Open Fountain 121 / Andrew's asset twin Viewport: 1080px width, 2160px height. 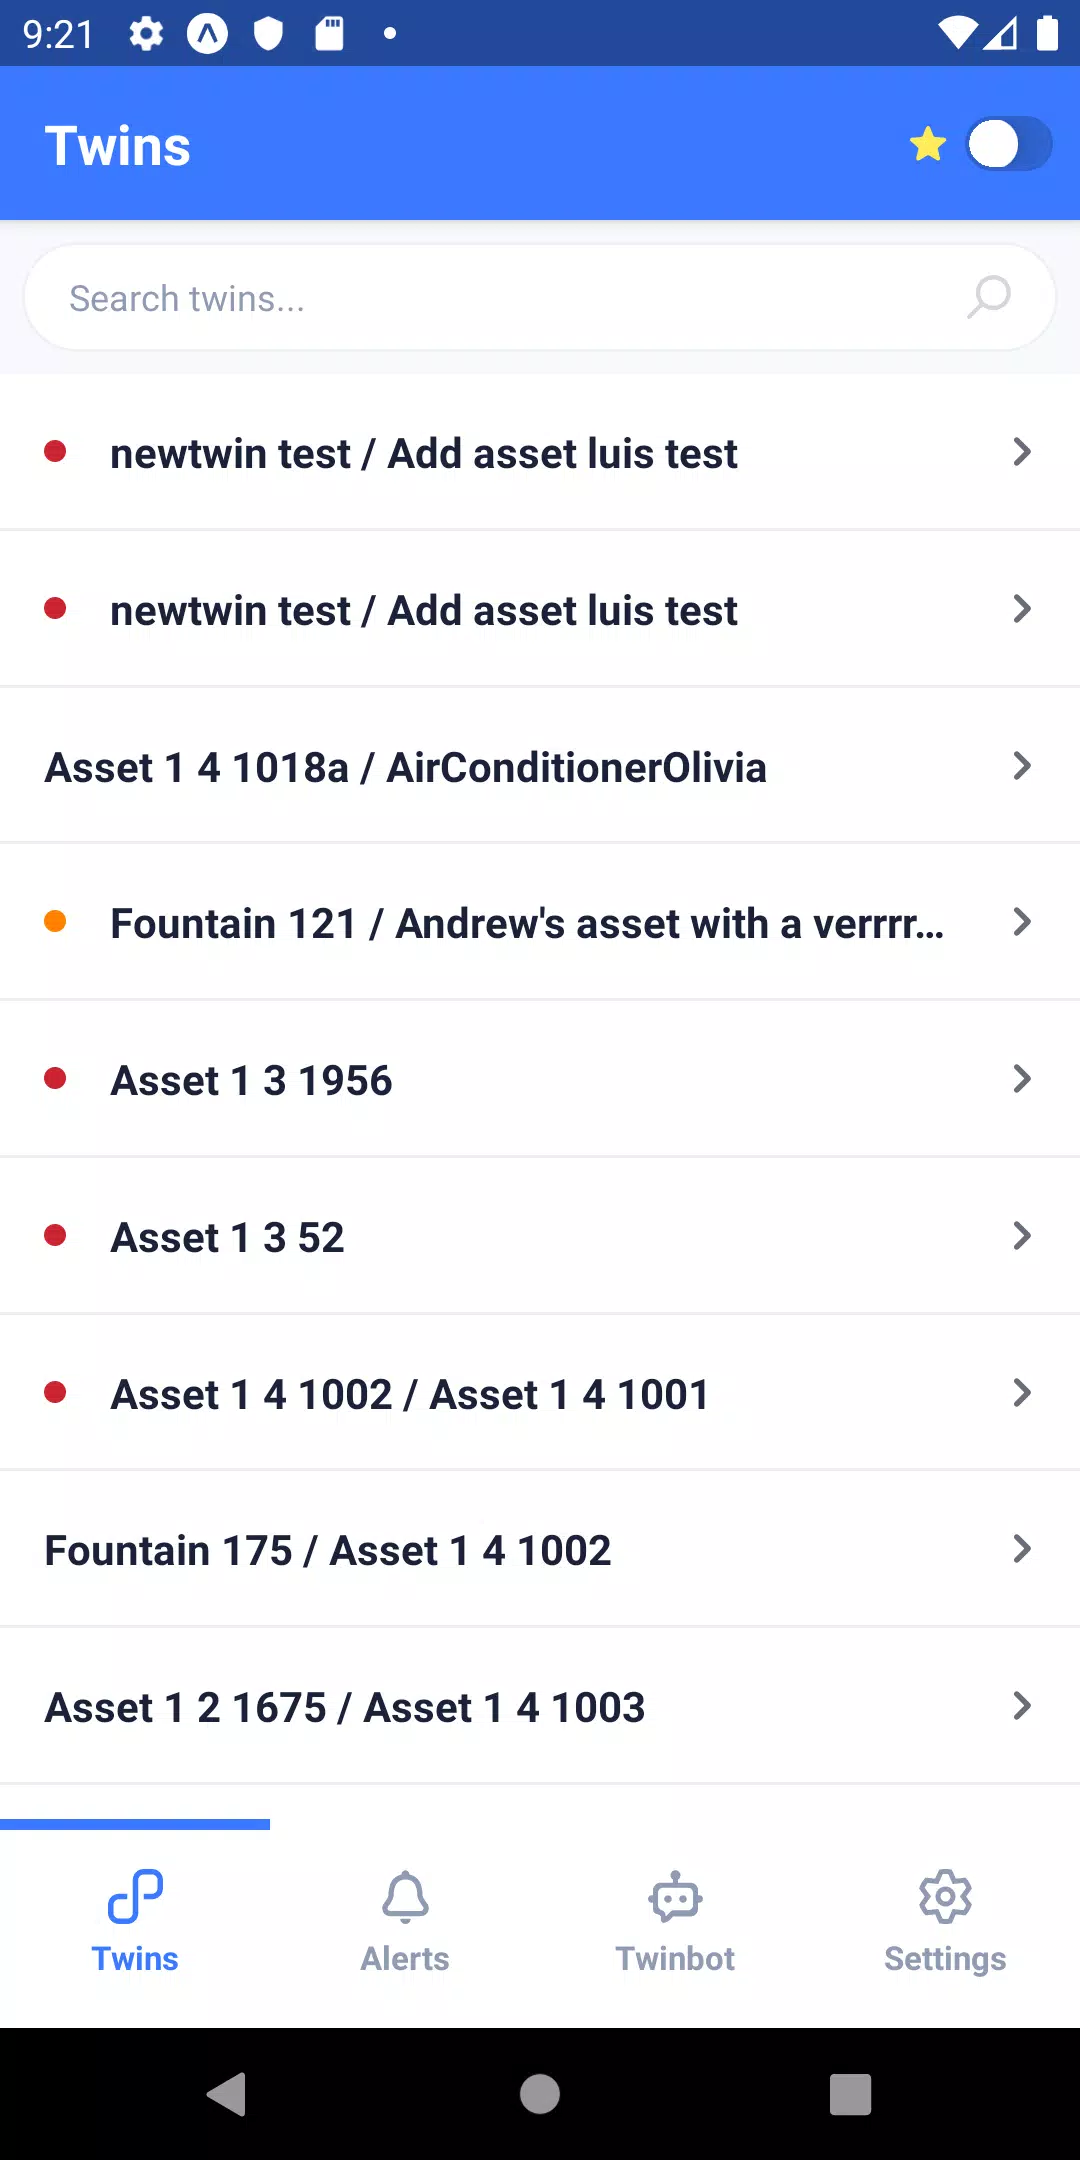[x=540, y=922]
